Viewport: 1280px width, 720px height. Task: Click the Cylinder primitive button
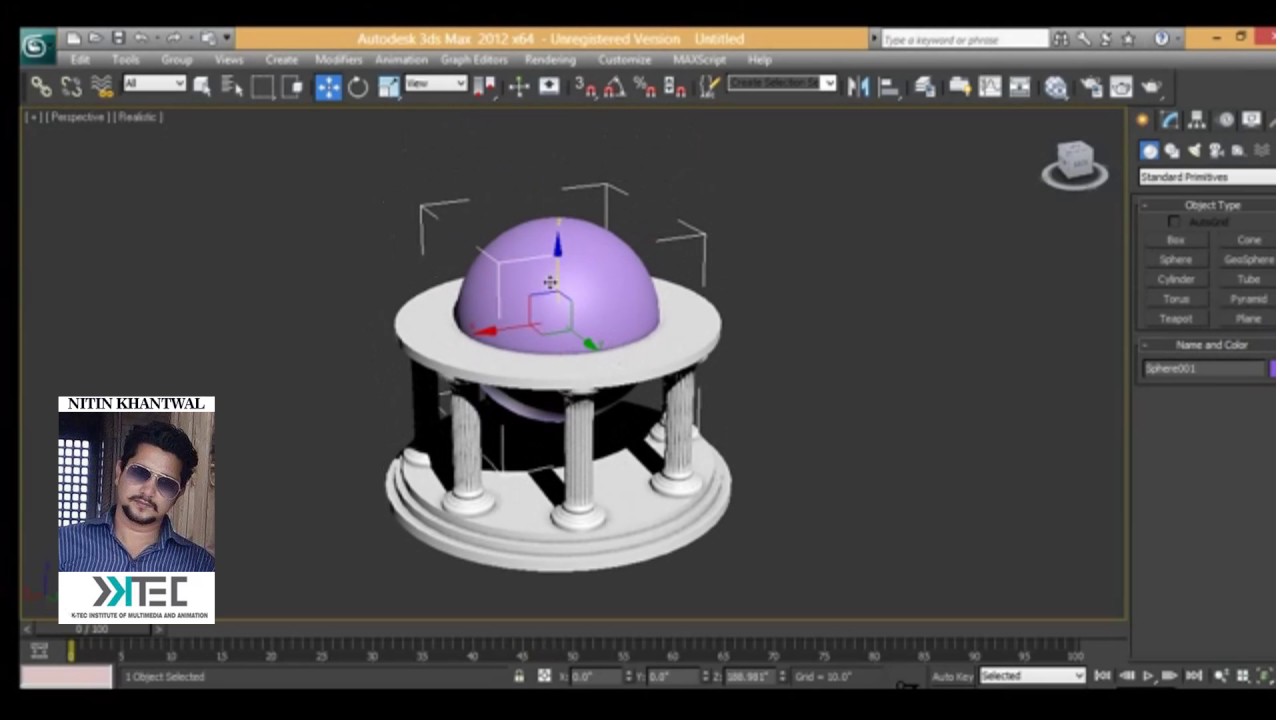pyautogui.click(x=1175, y=280)
